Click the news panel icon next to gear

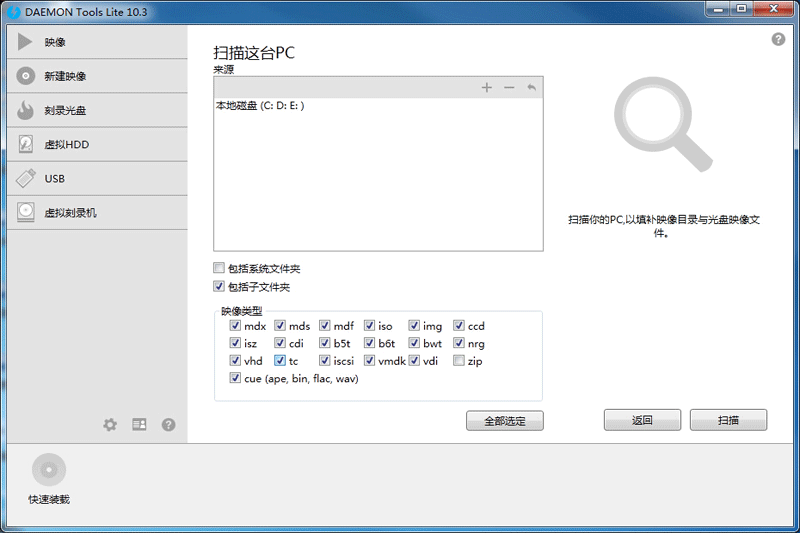click(x=139, y=424)
